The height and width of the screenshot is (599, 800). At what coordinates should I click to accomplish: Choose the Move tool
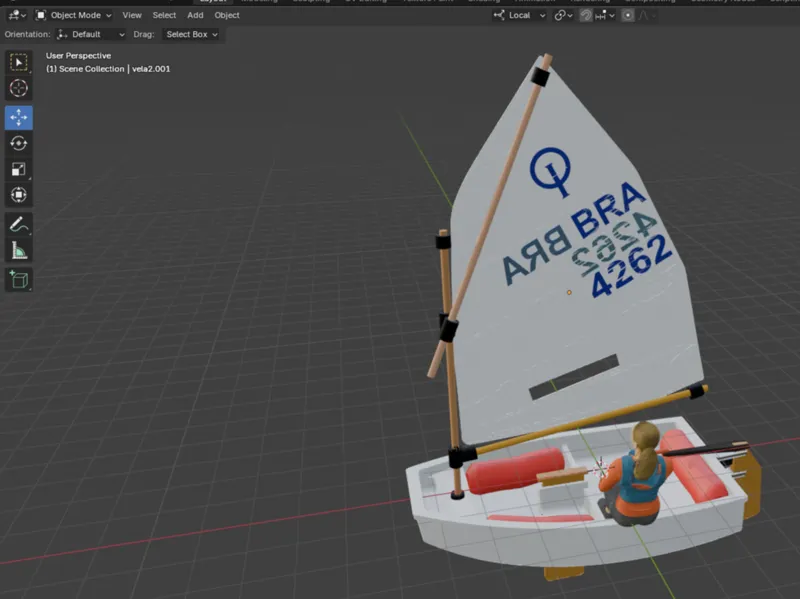coord(19,117)
